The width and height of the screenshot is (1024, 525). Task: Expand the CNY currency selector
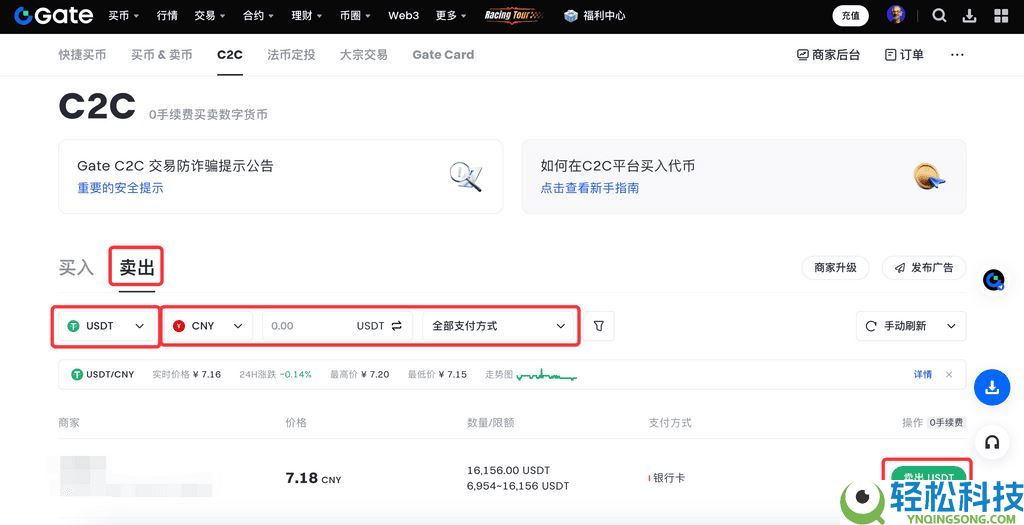point(208,326)
